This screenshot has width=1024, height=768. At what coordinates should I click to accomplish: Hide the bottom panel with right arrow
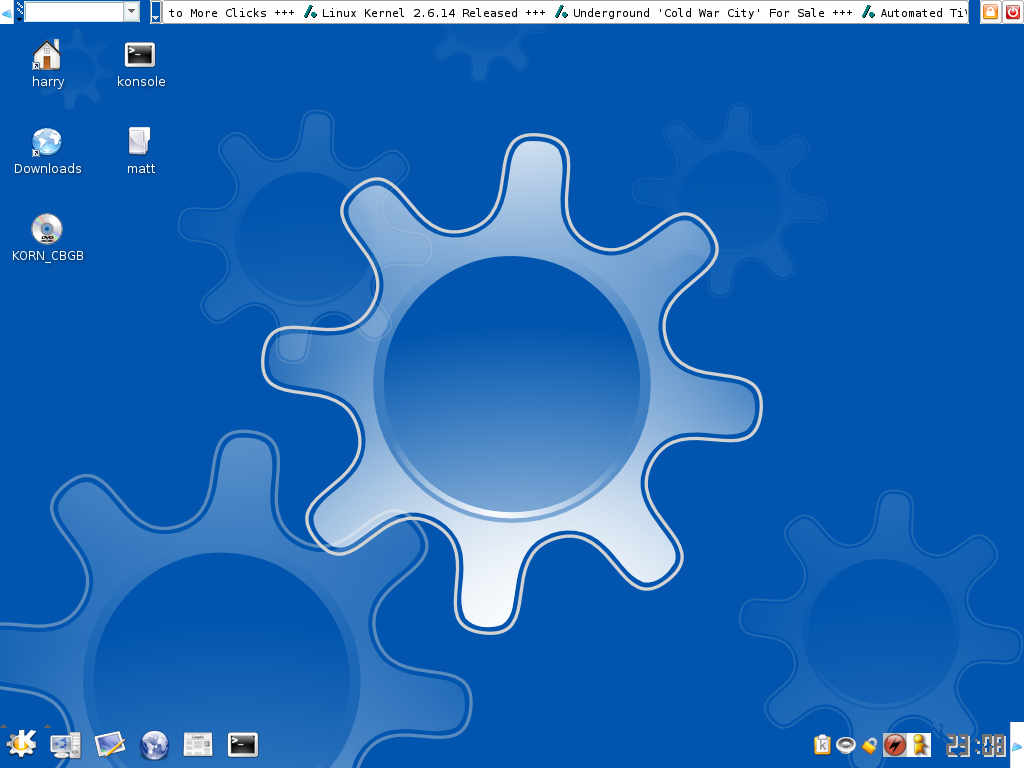[1017, 745]
